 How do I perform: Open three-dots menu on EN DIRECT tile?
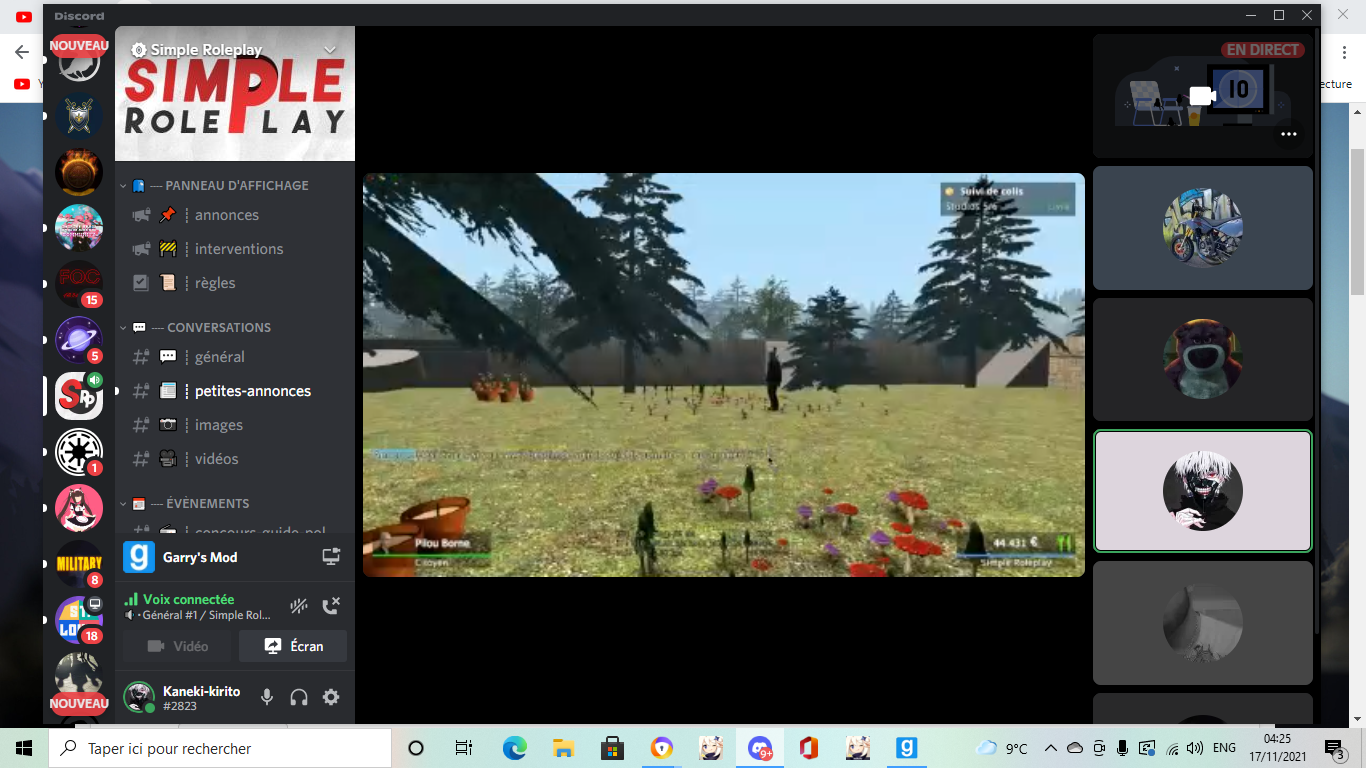point(1289,134)
